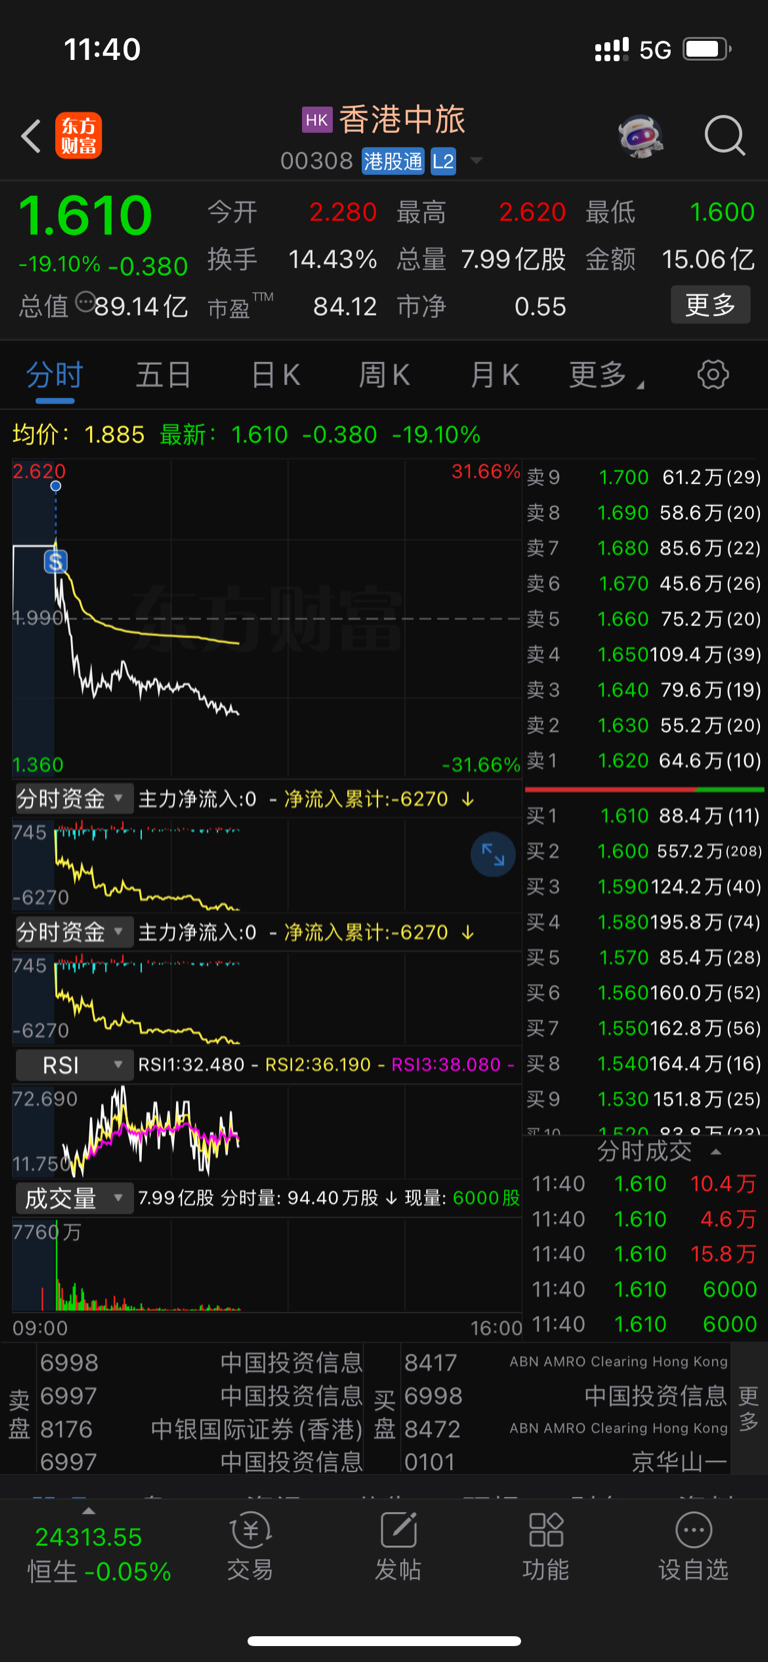This screenshot has height=1663, width=768.
Task: Switch to the 月K tab
Action: [495, 375]
